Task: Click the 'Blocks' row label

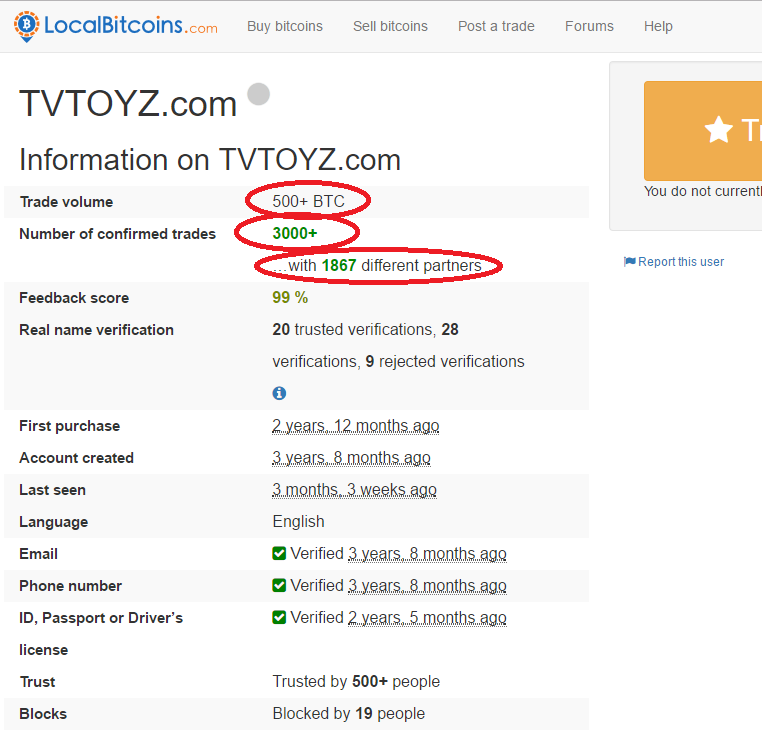Action: coord(43,714)
